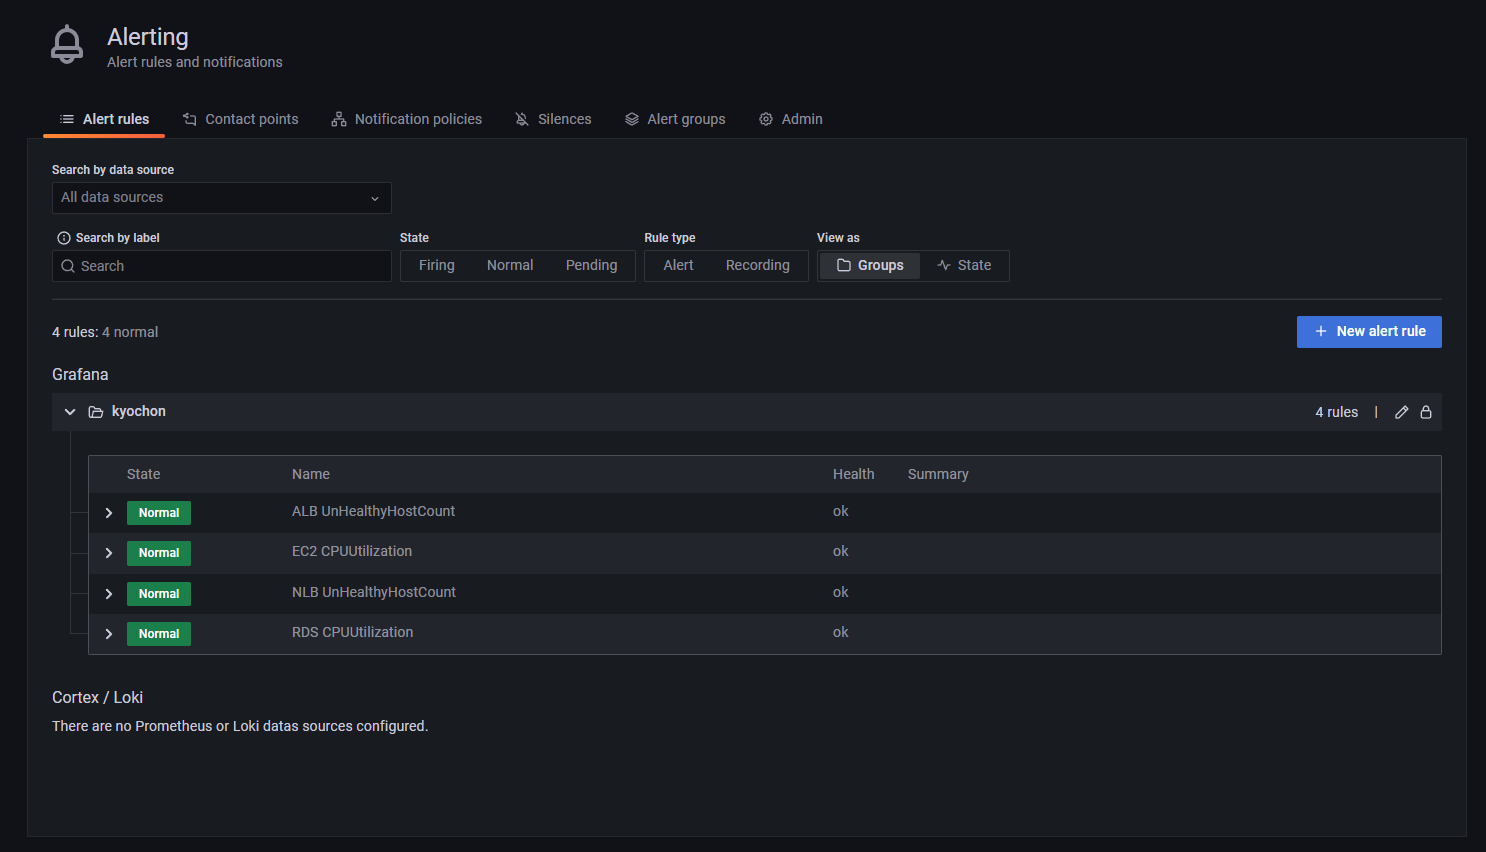Click the ALB UnHealthyHostCount rule name
This screenshot has height=852, width=1486.
pos(373,511)
